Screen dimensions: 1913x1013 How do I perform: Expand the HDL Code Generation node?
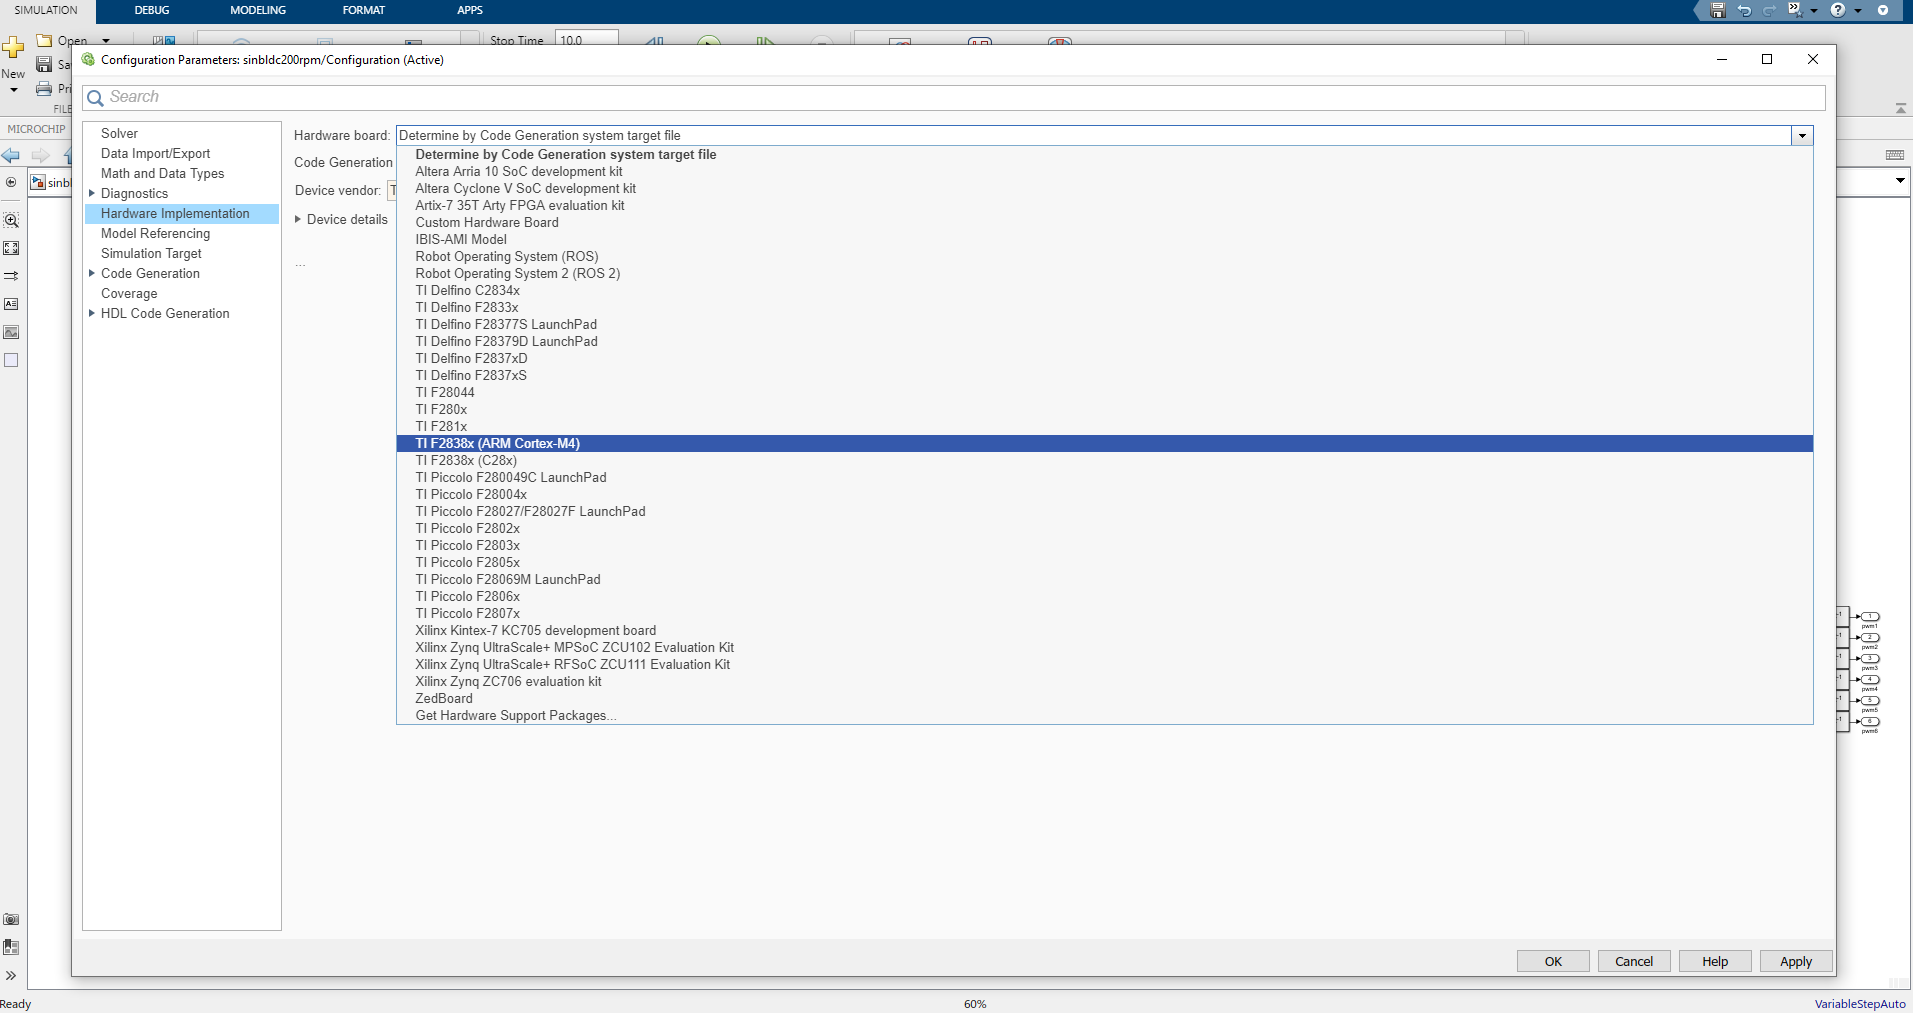point(90,313)
